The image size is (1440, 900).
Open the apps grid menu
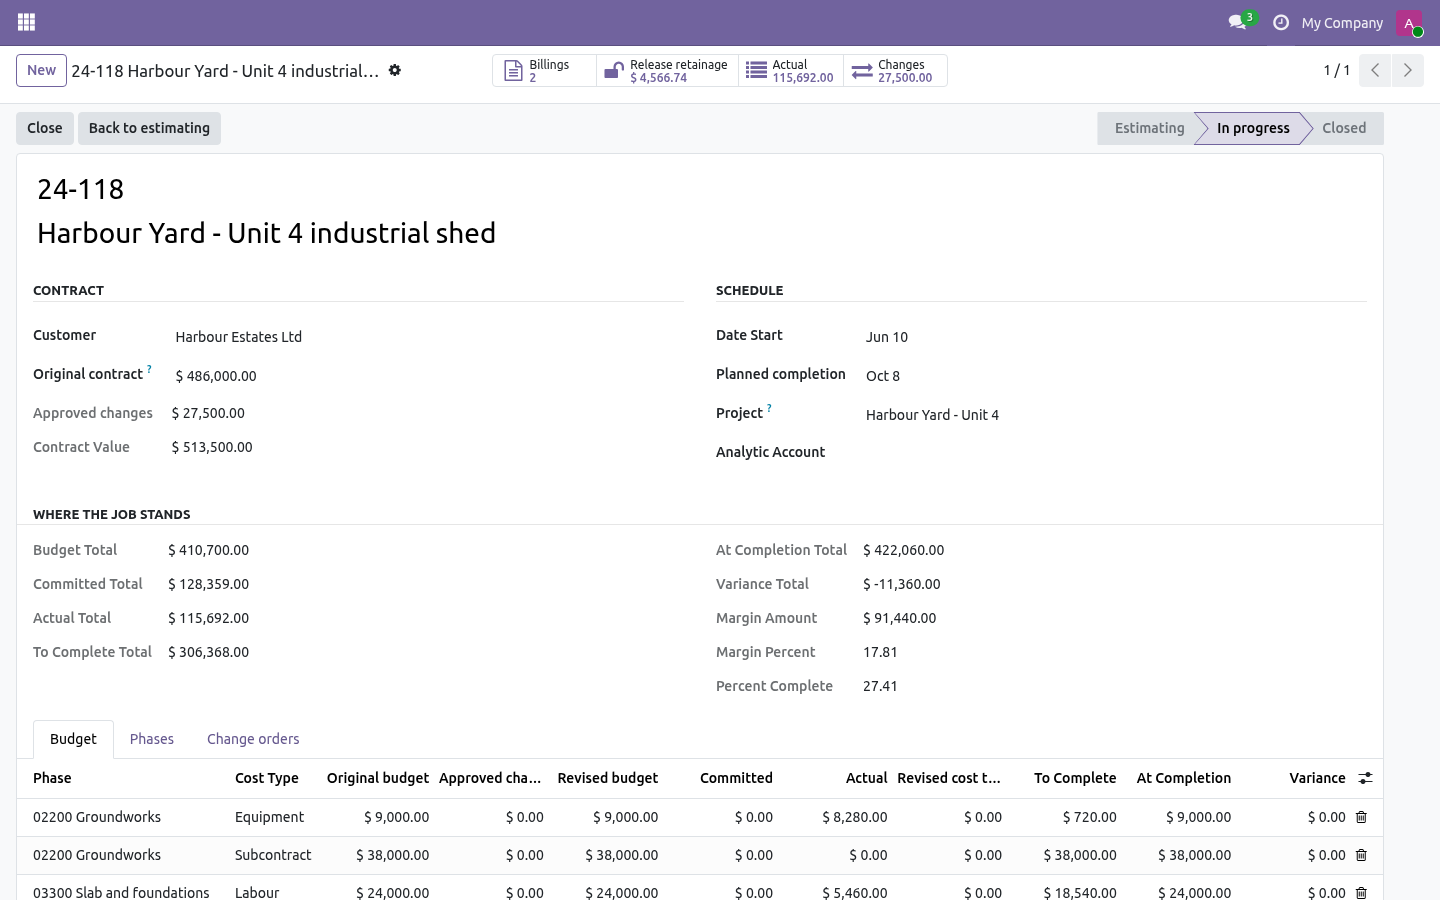tap(27, 22)
